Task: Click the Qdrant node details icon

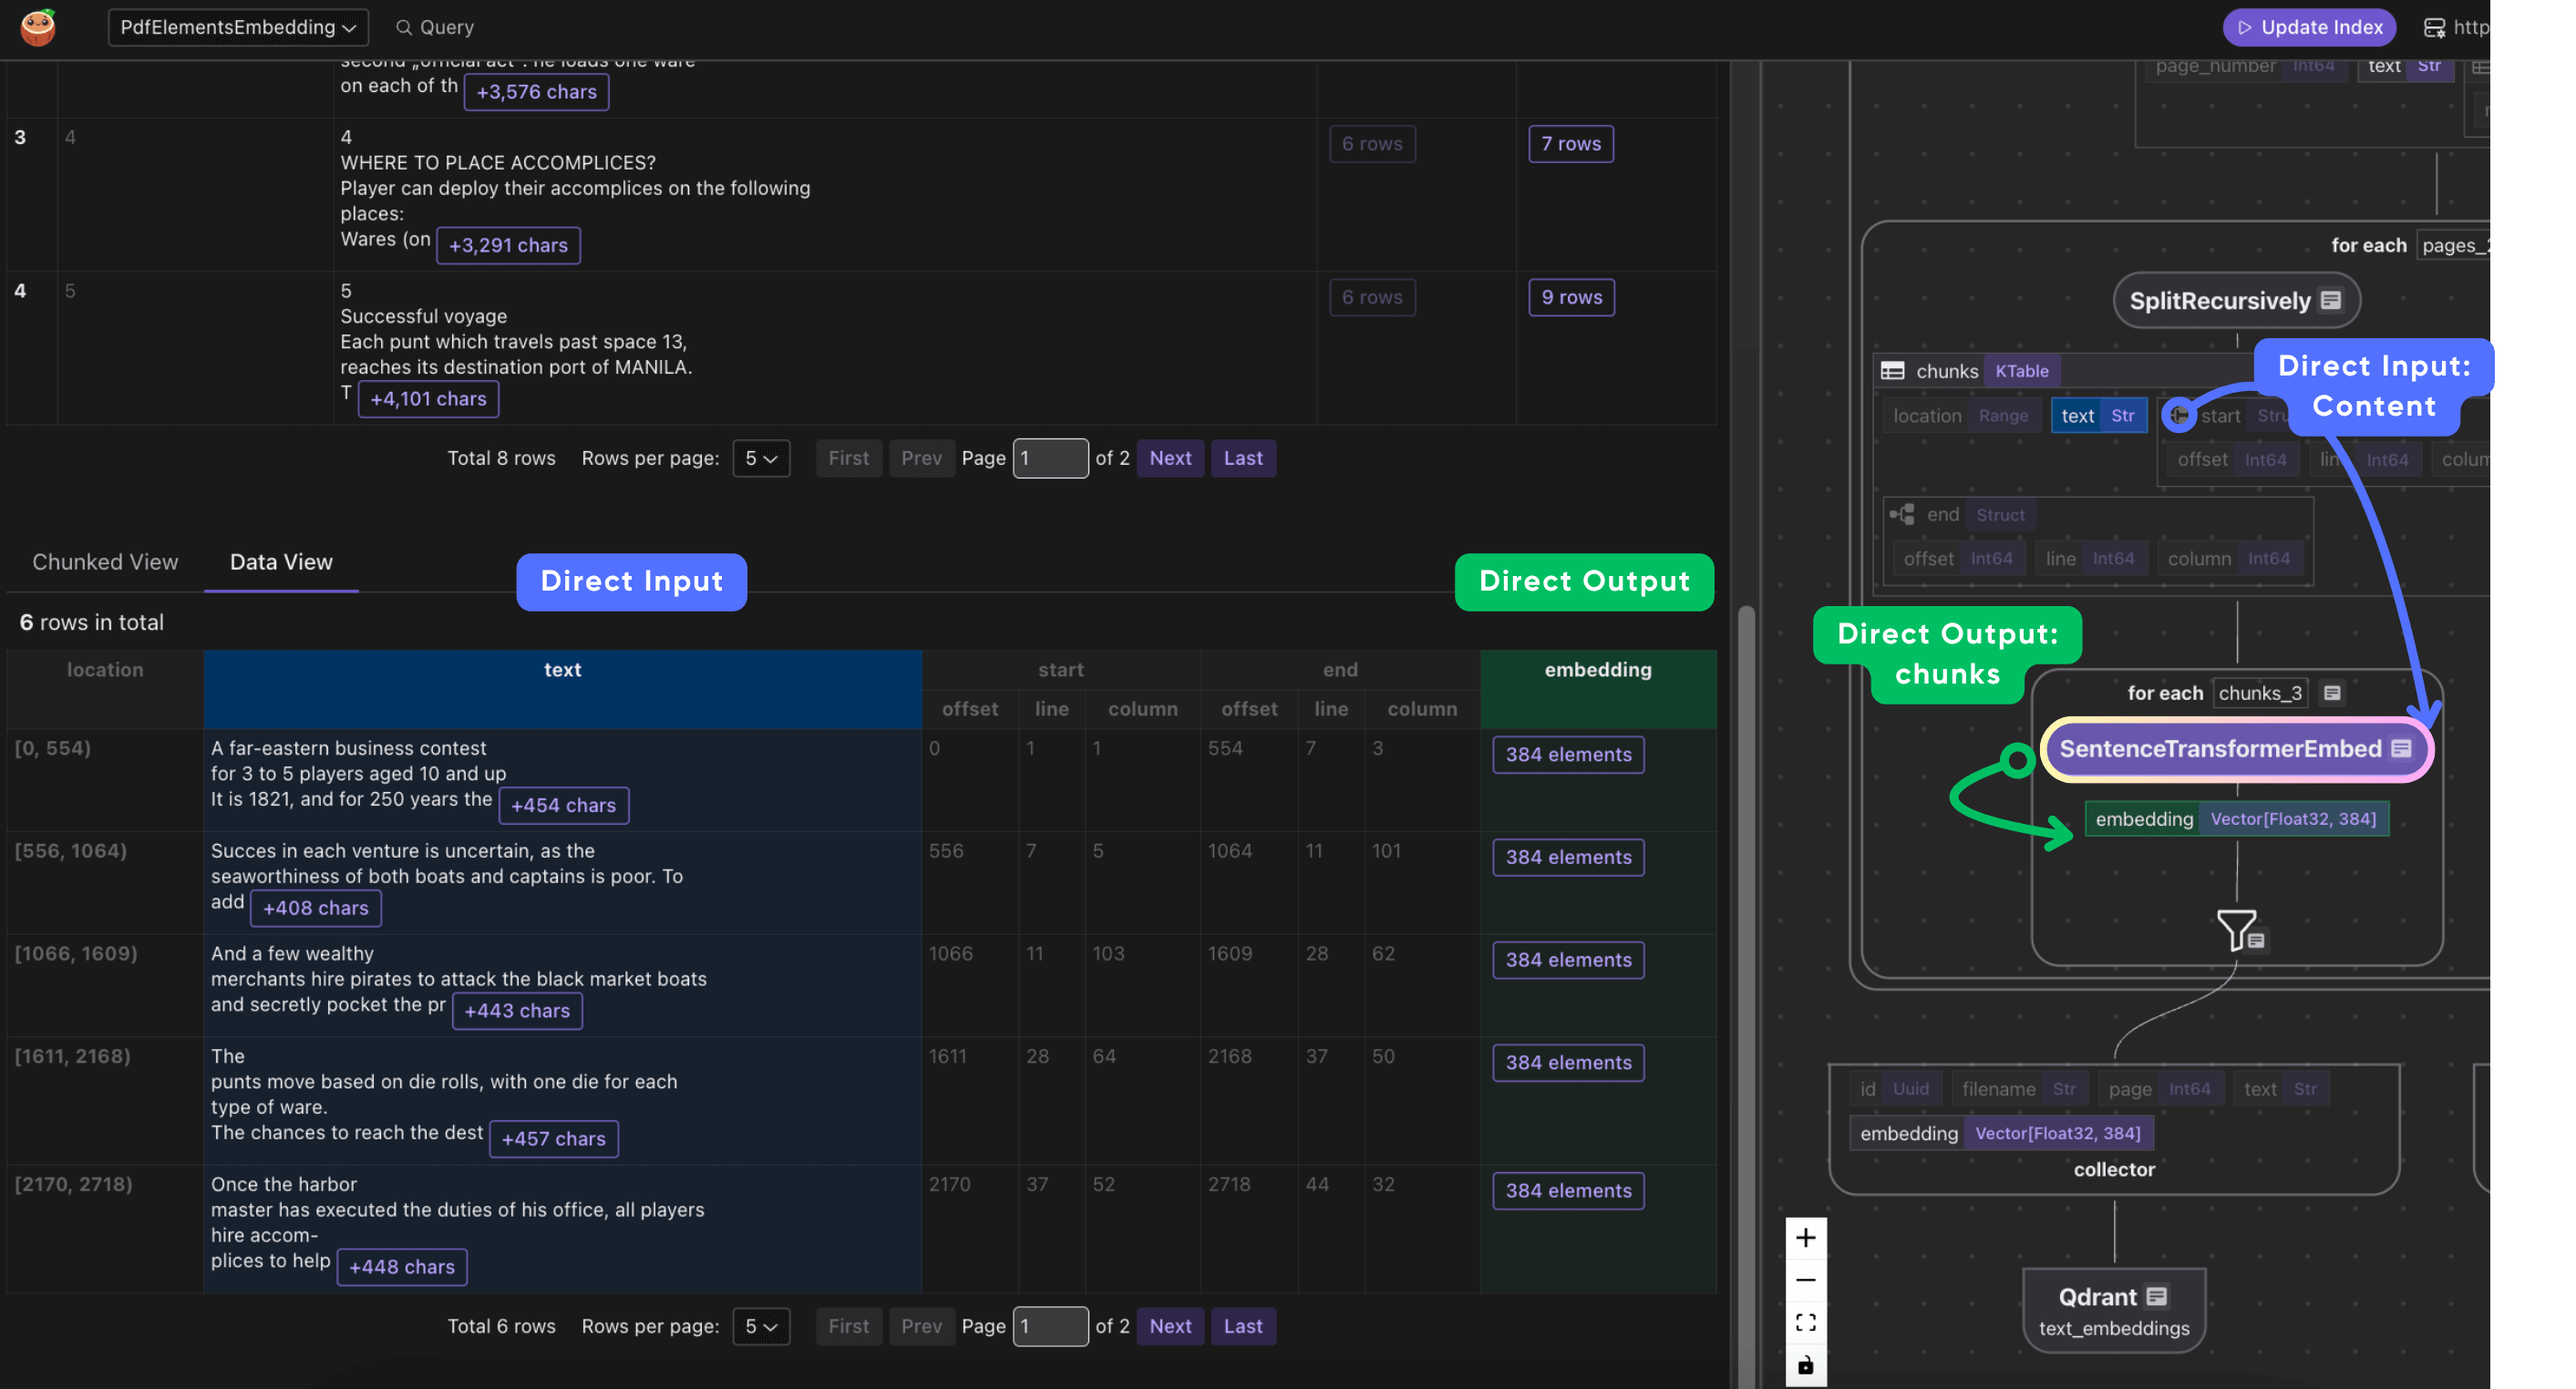Action: point(2157,1296)
